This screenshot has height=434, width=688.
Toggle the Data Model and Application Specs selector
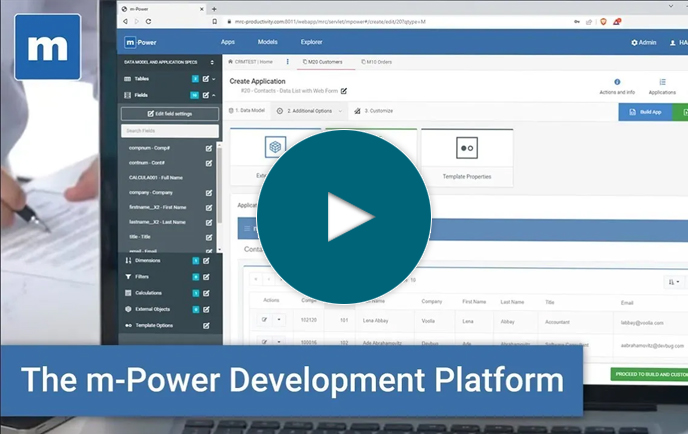[x=212, y=62]
